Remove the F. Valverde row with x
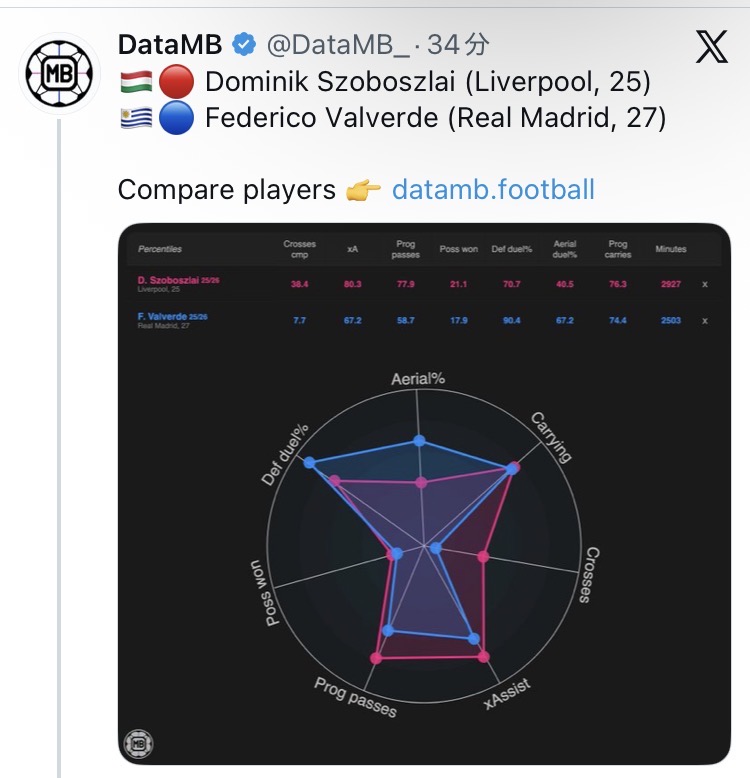 pos(704,320)
